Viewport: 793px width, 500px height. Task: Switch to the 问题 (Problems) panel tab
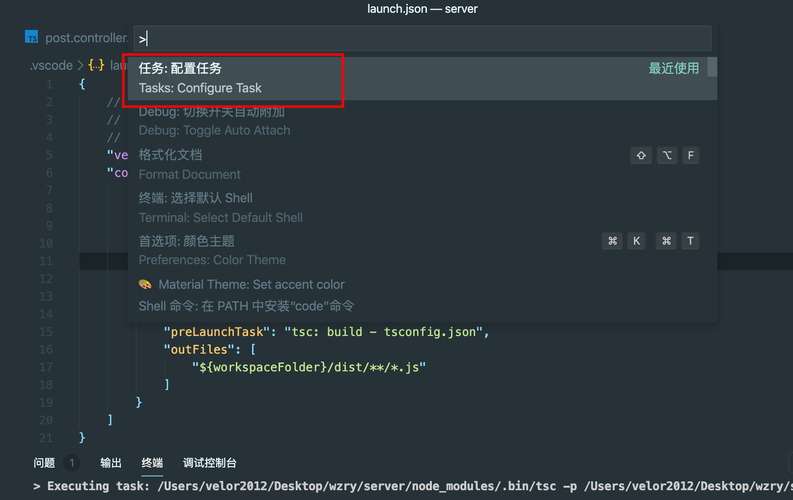tap(44, 463)
